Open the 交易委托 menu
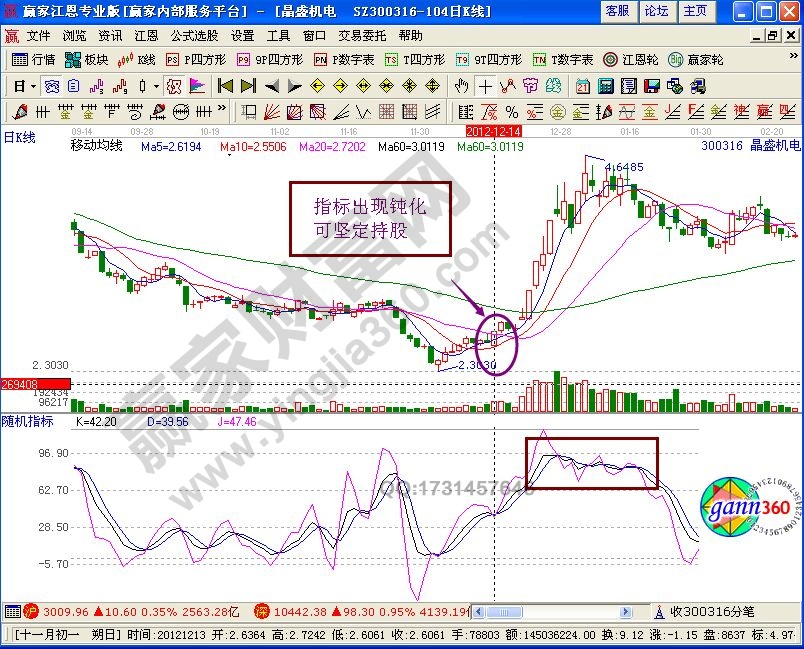Viewport: 804px width, 649px height. pos(360,35)
